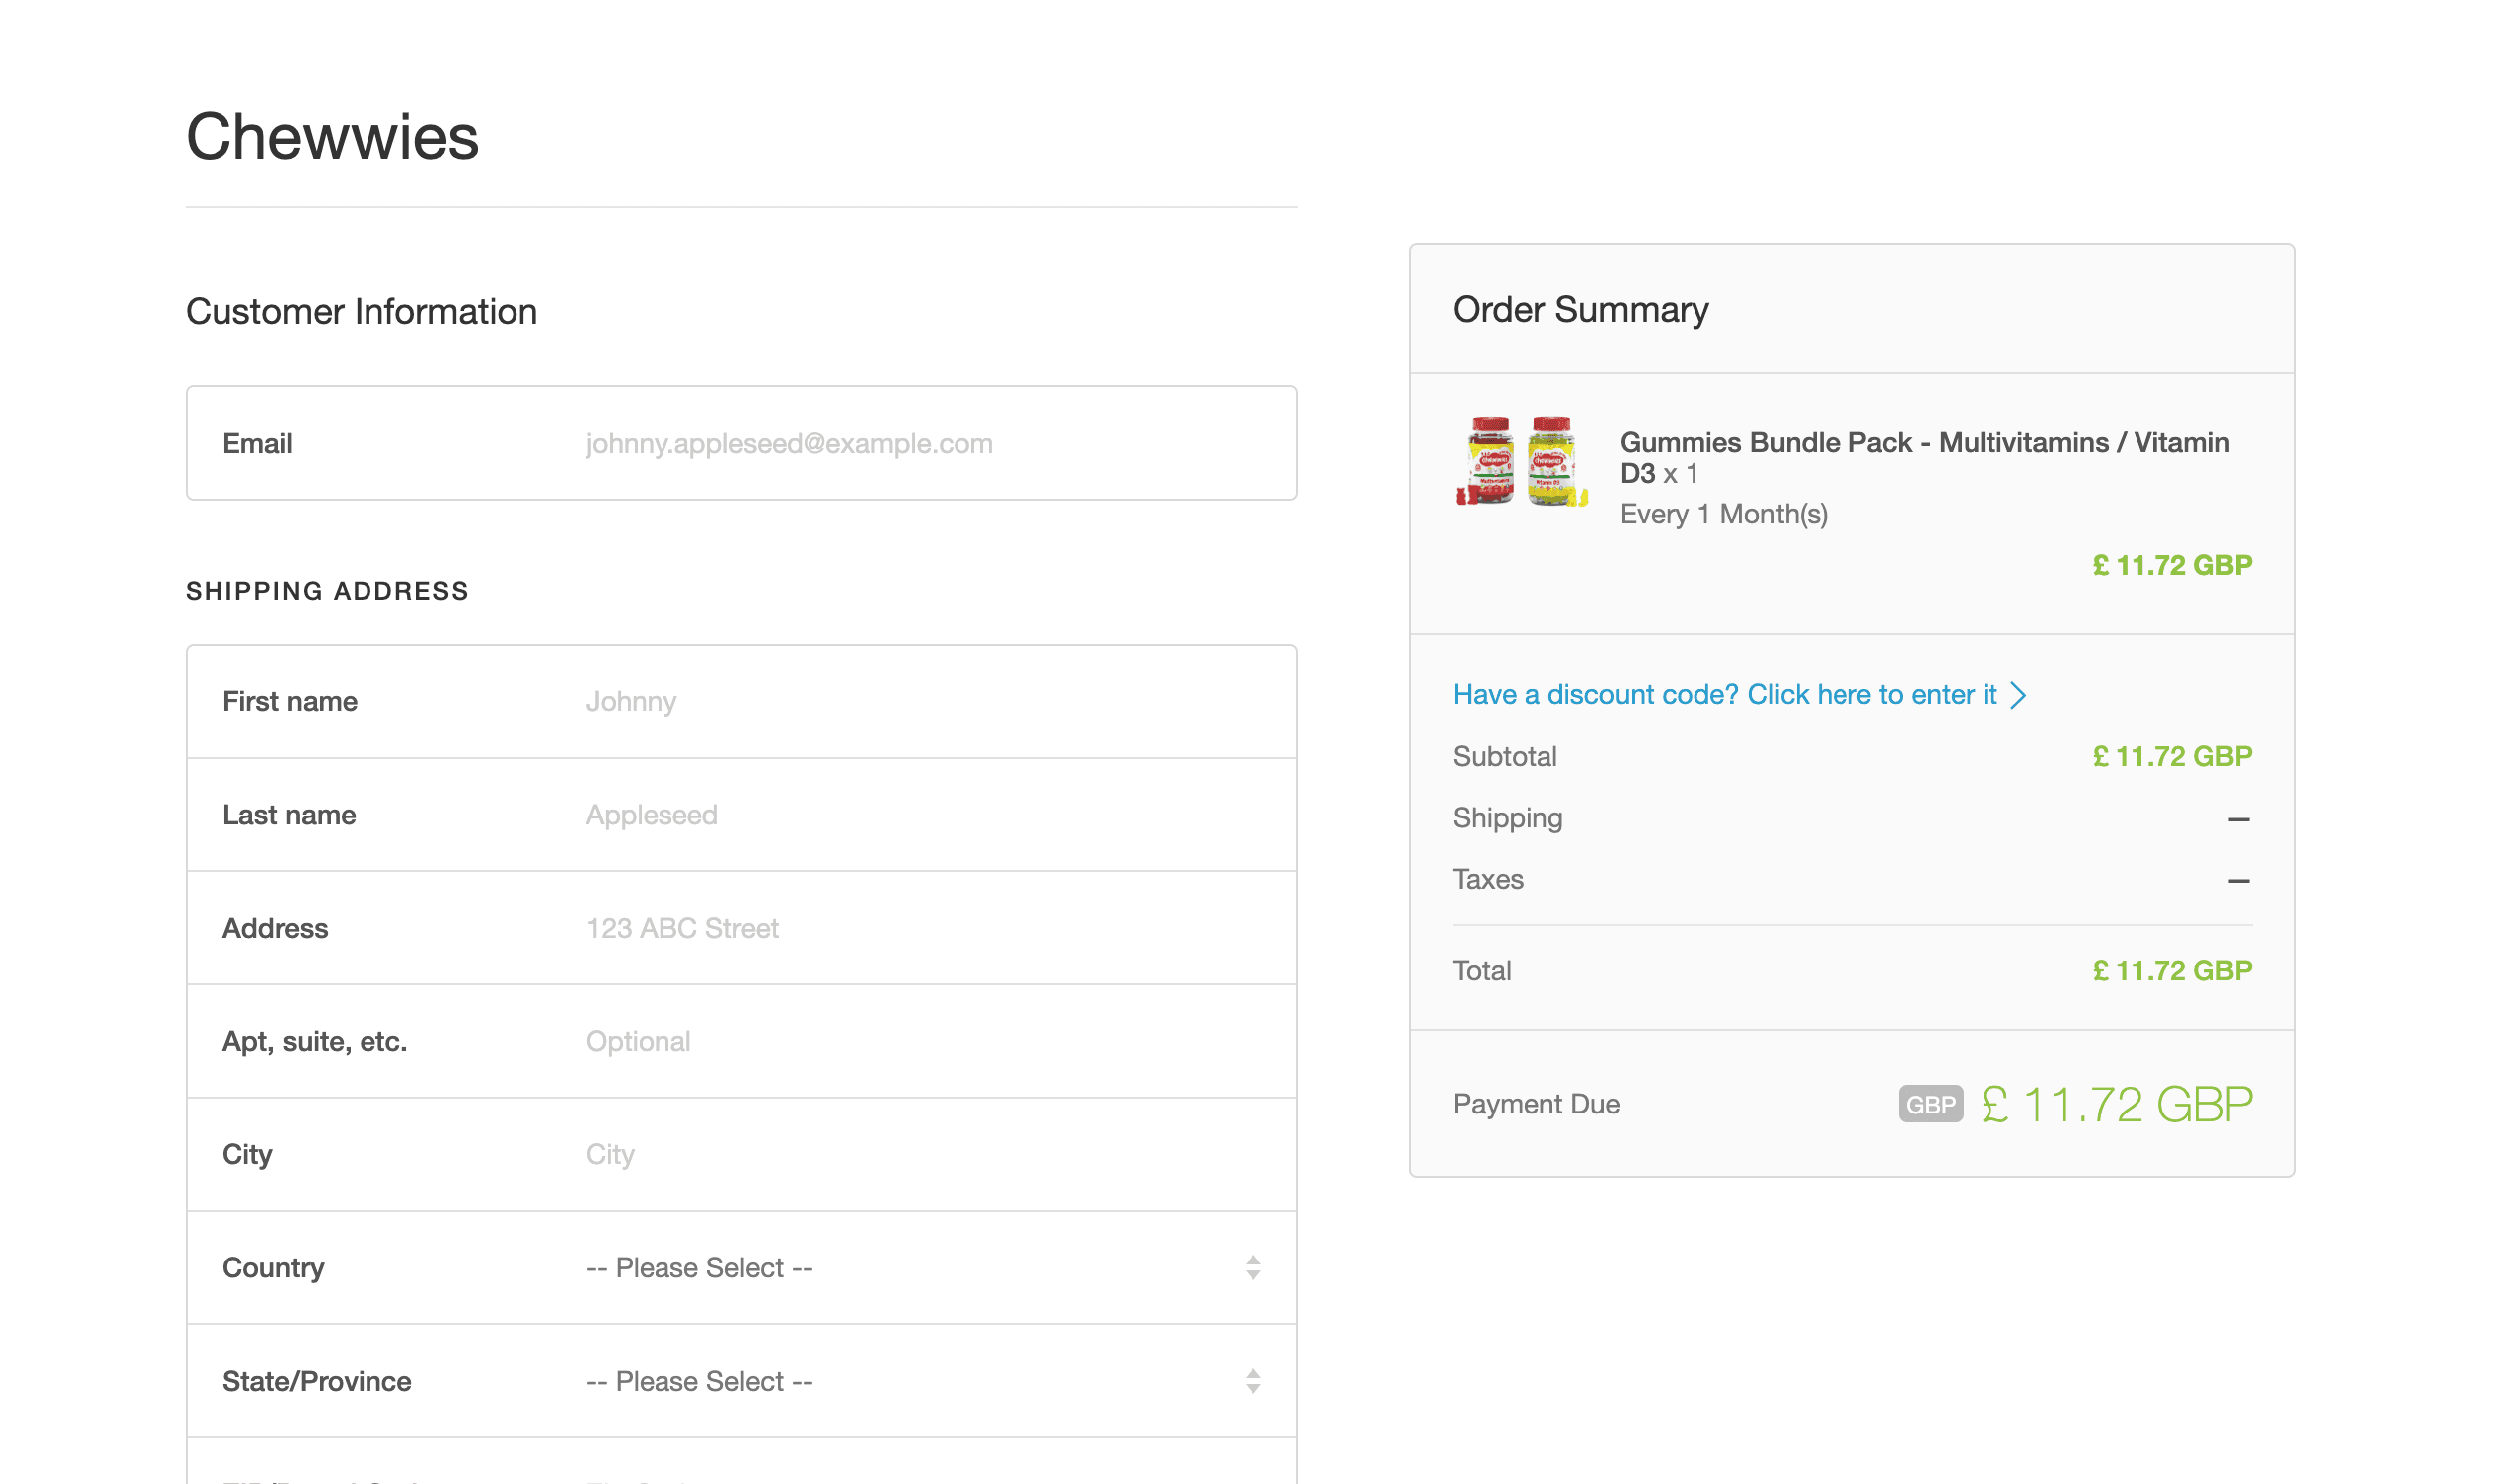This screenshot has height=1484, width=2505.
Task: Click the Taxes label in order summary
Action: tap(1487, 879)
